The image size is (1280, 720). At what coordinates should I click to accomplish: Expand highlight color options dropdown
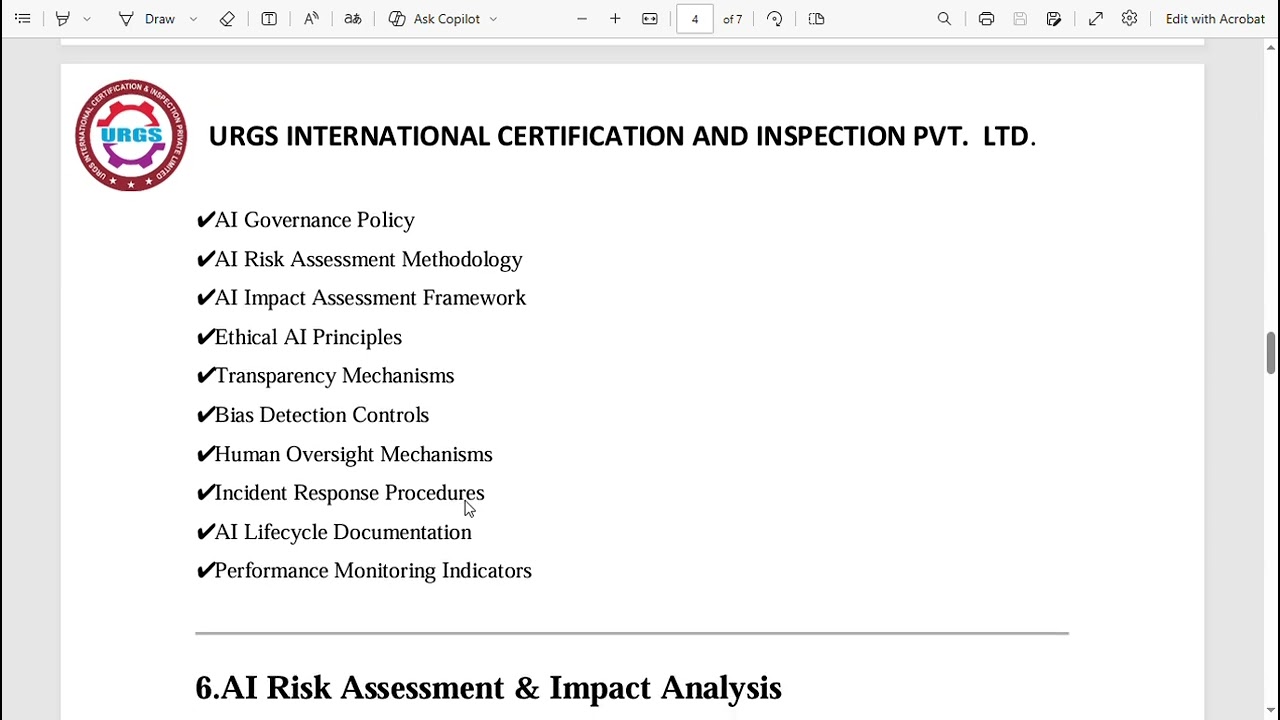coord(87,19)
